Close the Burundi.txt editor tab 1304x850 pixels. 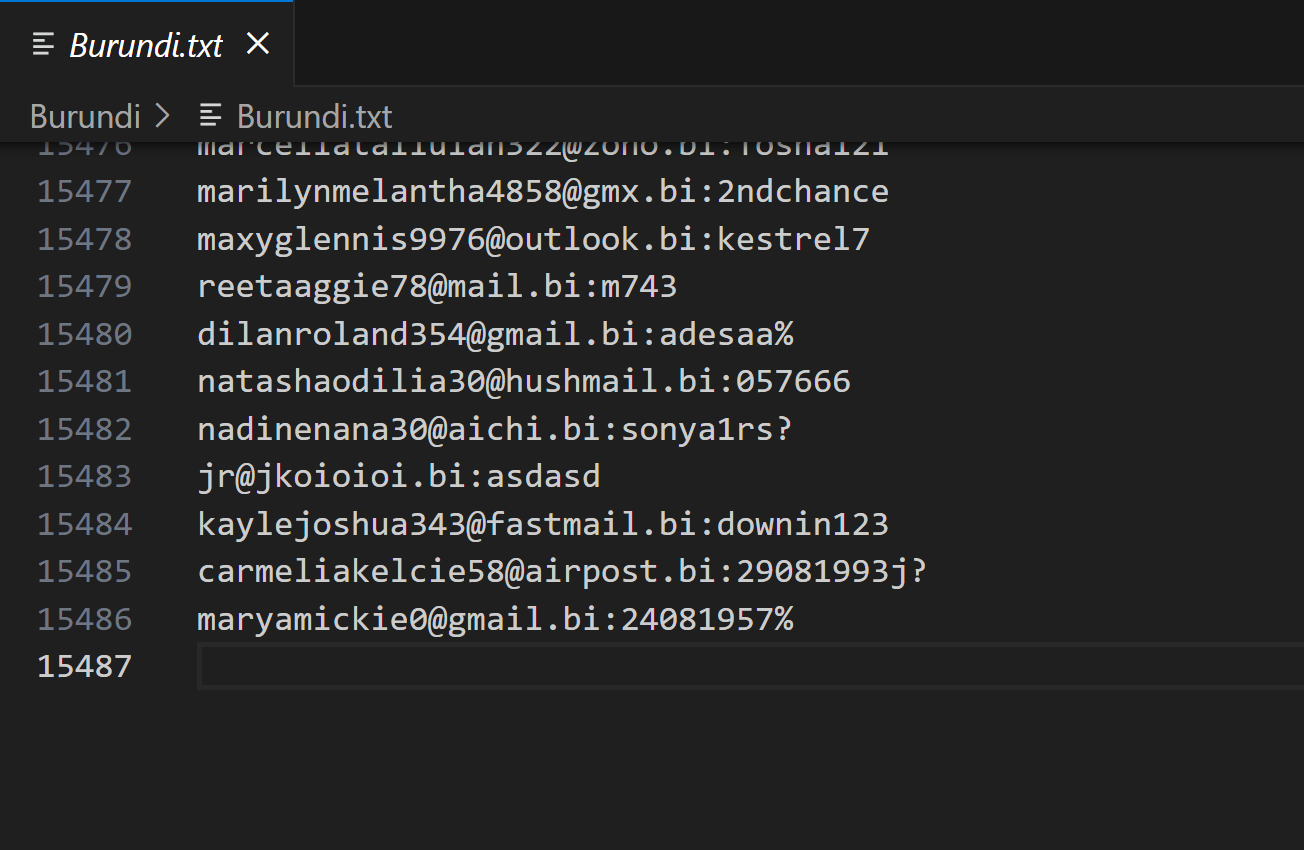click(258, 44)
